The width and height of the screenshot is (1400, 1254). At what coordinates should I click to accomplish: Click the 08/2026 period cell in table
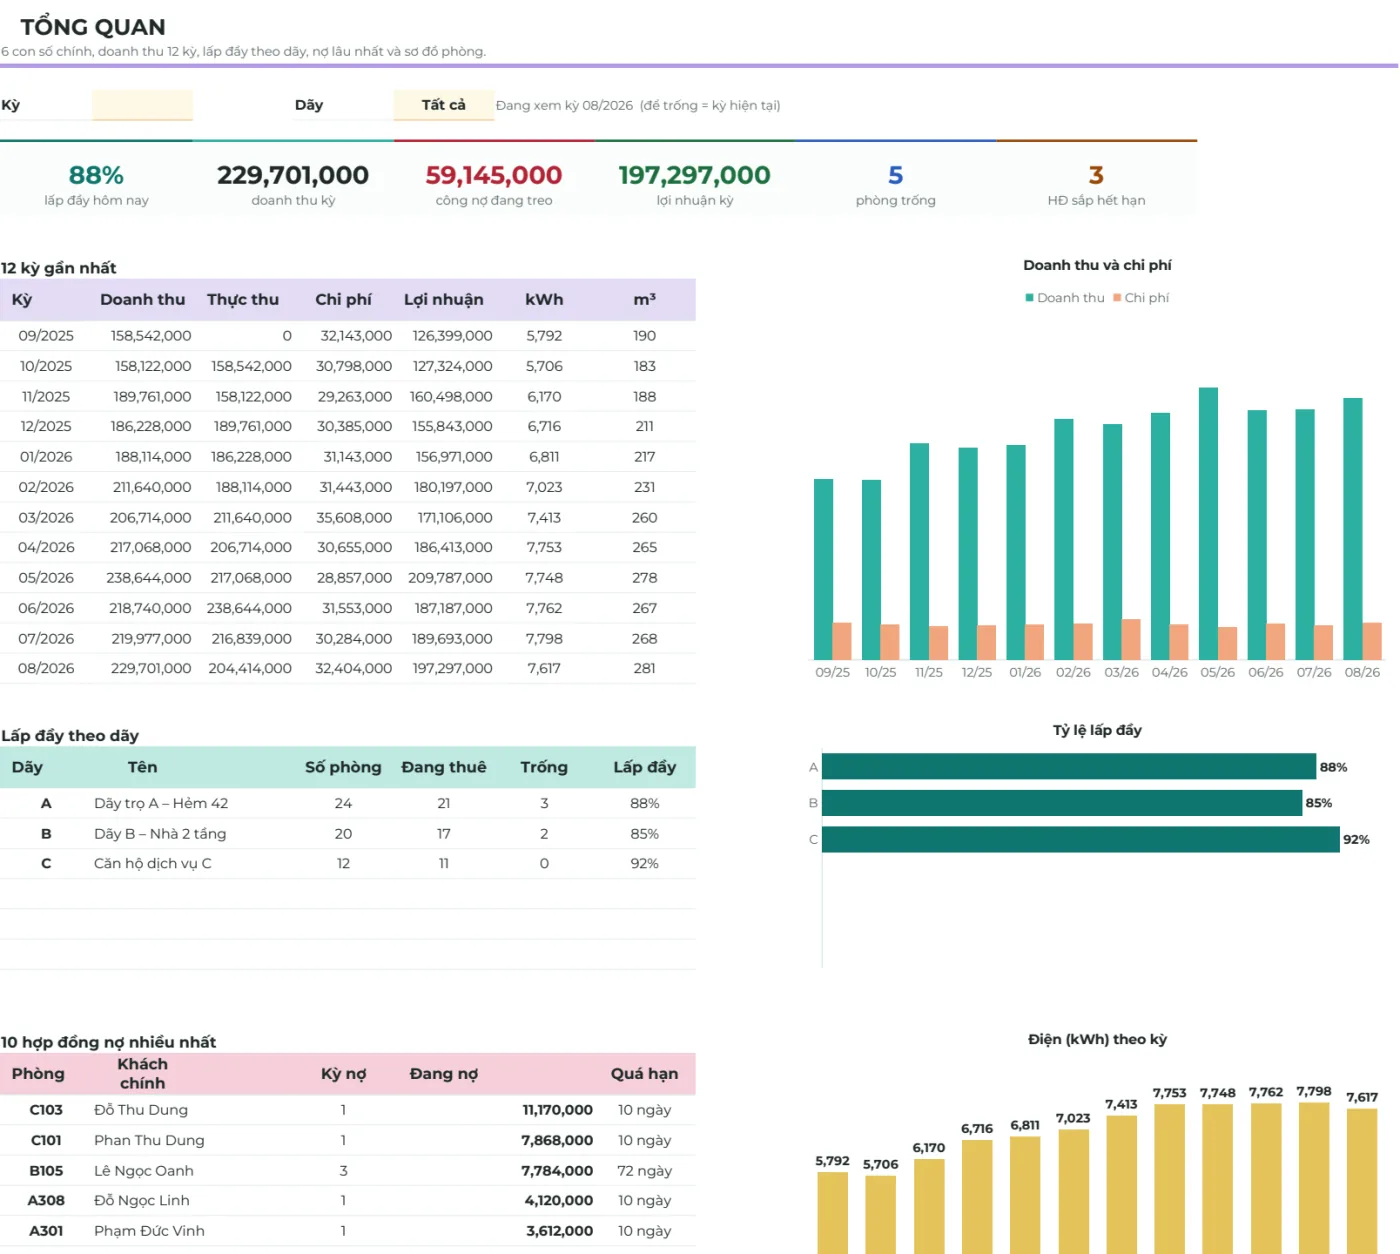pos(46,668)
